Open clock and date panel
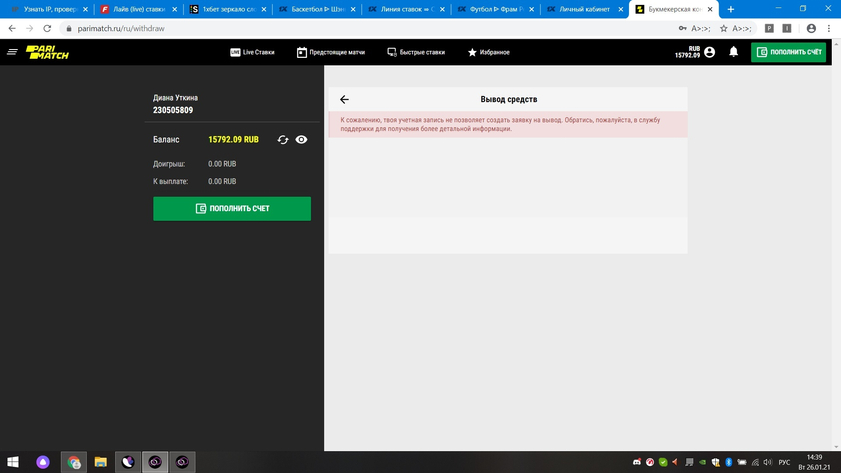 (x=814, y=462)
